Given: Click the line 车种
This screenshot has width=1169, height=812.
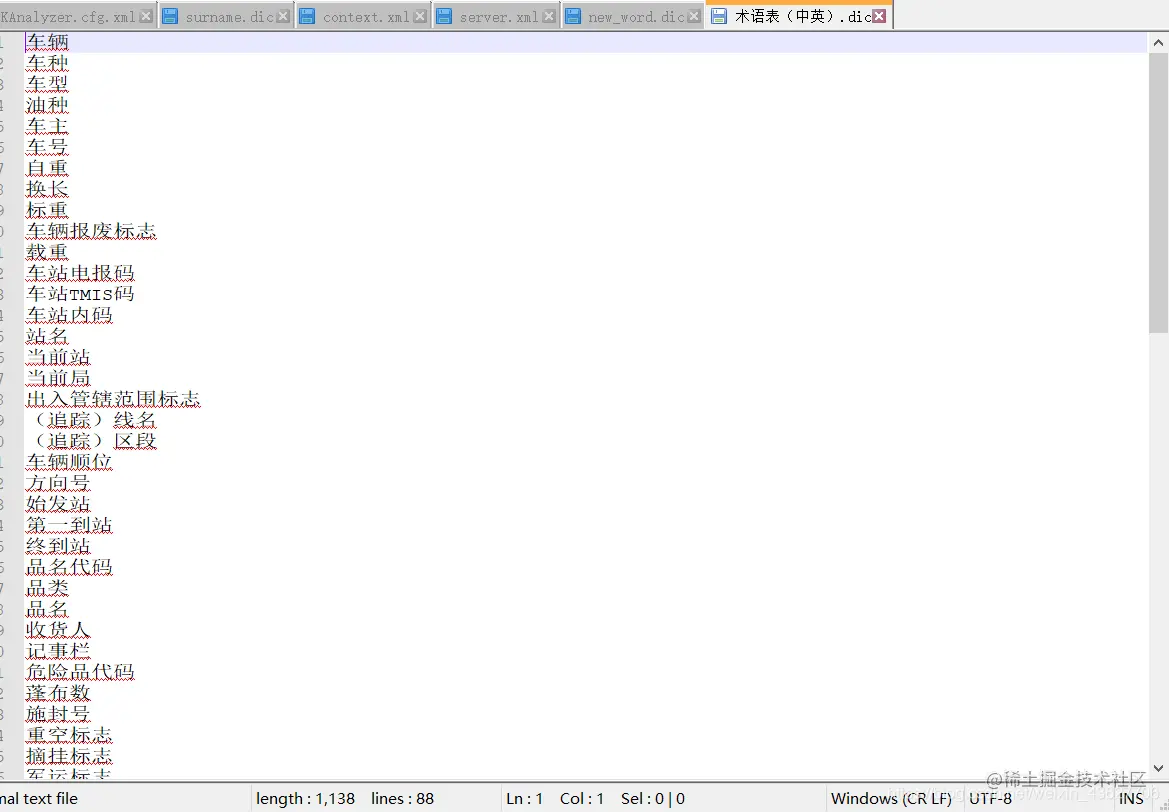Looking at the screenshot, I should click(47, 63).
